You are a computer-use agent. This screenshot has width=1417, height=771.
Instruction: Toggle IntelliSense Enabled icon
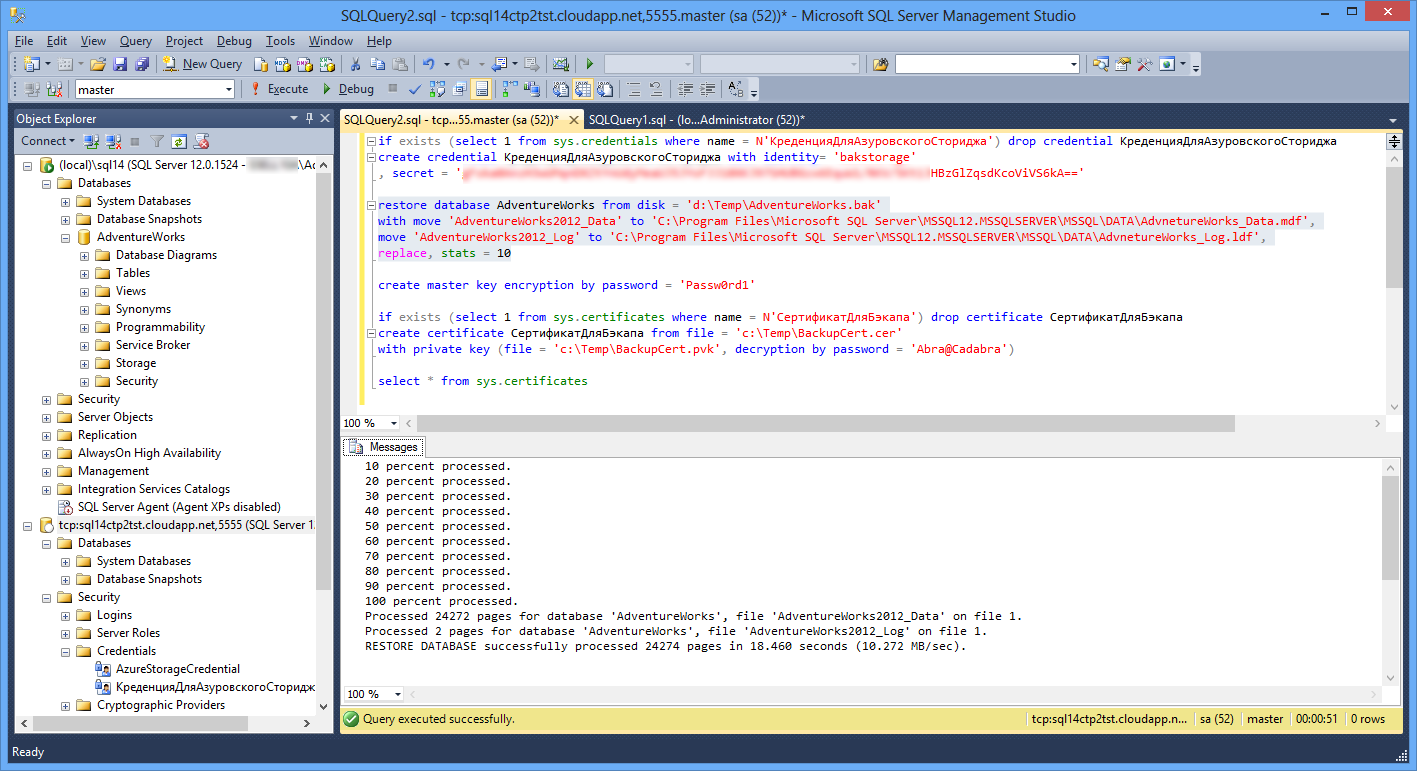click(x=481, y=89)
